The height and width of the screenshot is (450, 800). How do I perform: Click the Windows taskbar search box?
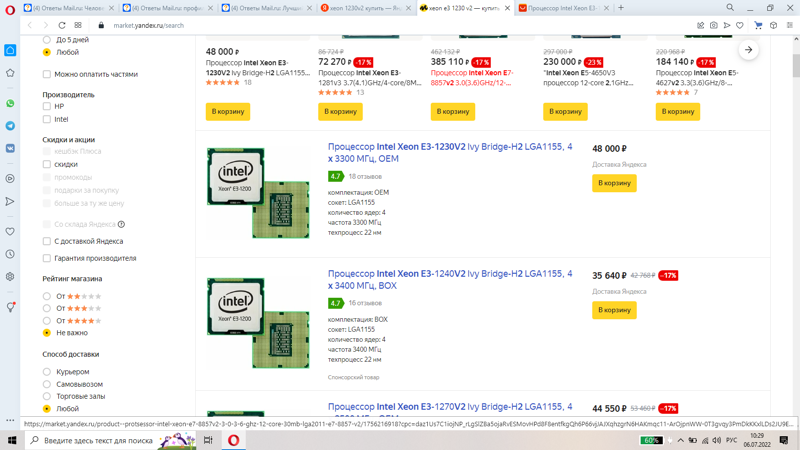click(x=110, y=440)
